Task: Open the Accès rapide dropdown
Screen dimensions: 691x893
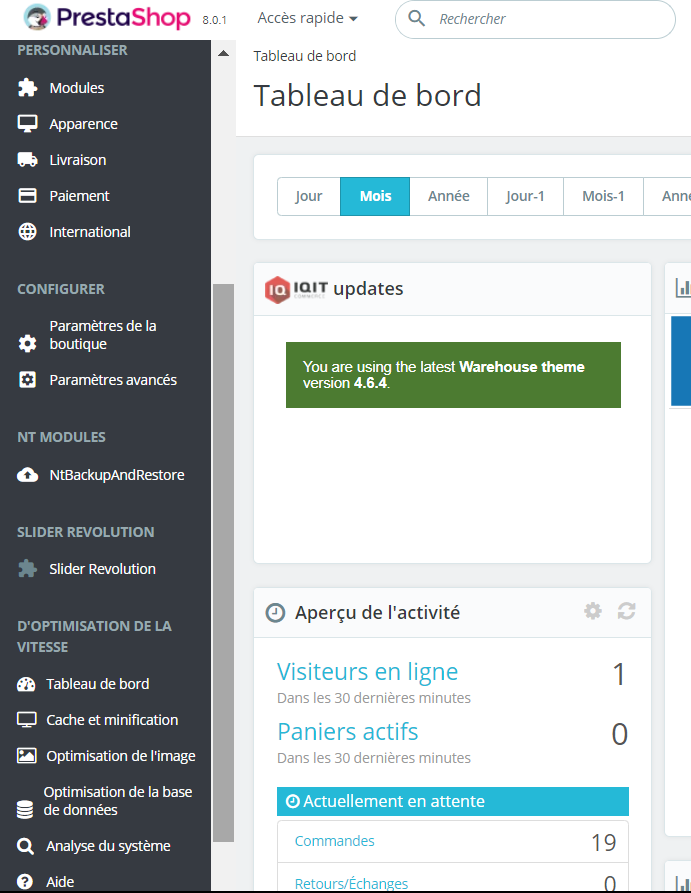Action: pos(308,18)
